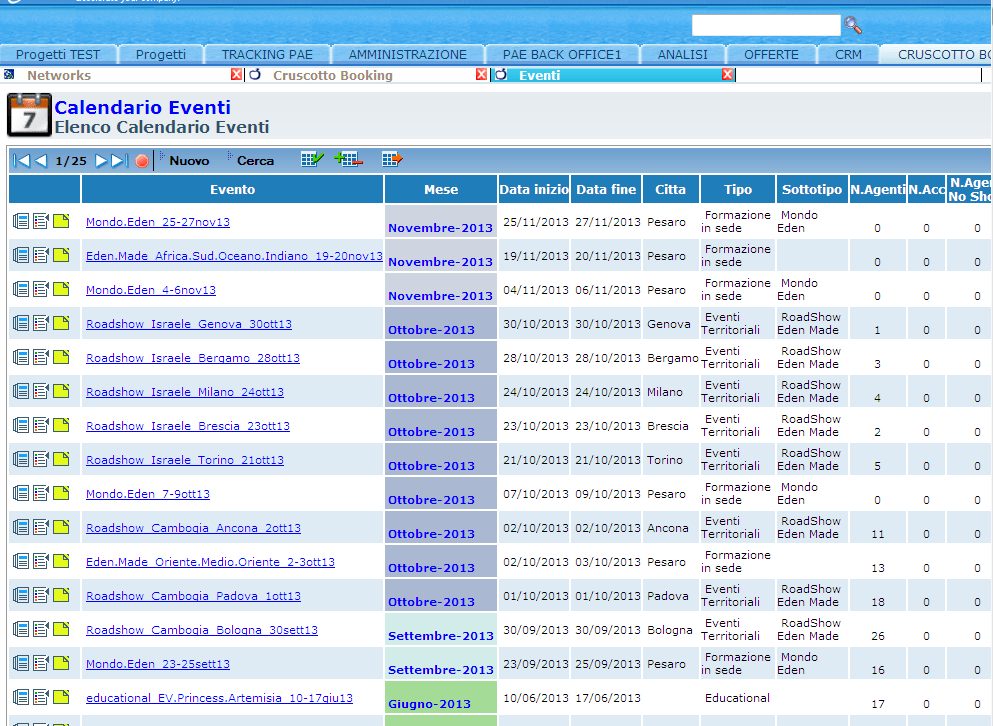The height and width of the screenshot is (726, 993).
Task: Open document list icon for Roadshow_Cambogia_Ancona row
Action: click(21, 527)
